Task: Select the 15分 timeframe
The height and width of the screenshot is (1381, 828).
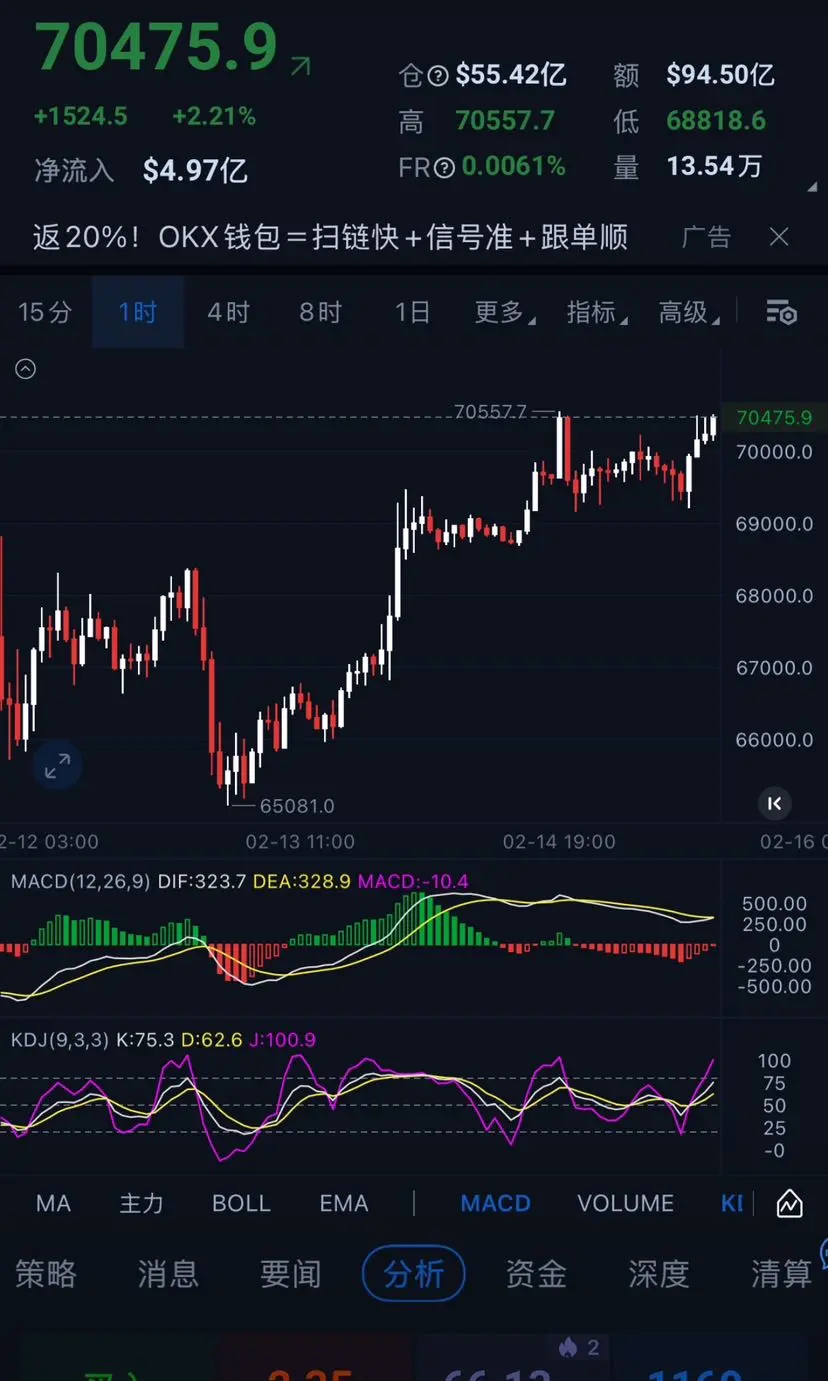Action: 45,312
